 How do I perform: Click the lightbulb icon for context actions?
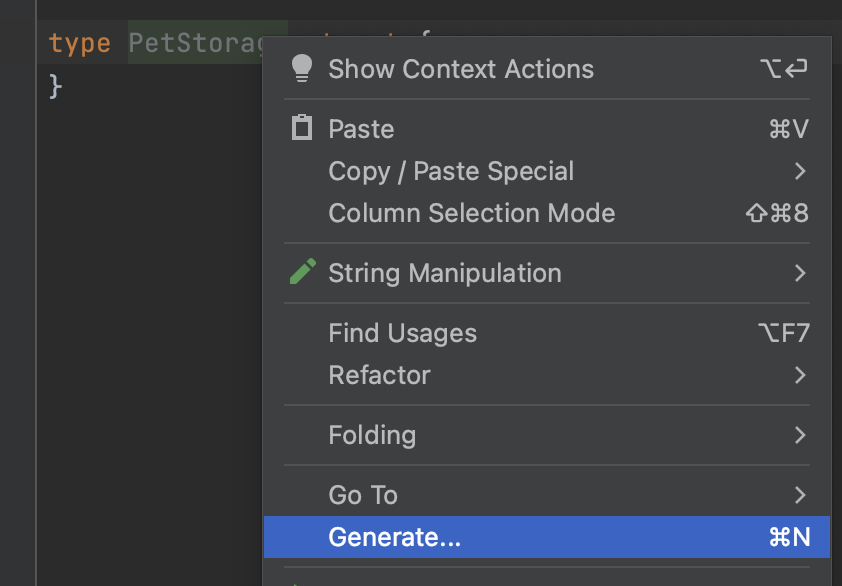301,68
